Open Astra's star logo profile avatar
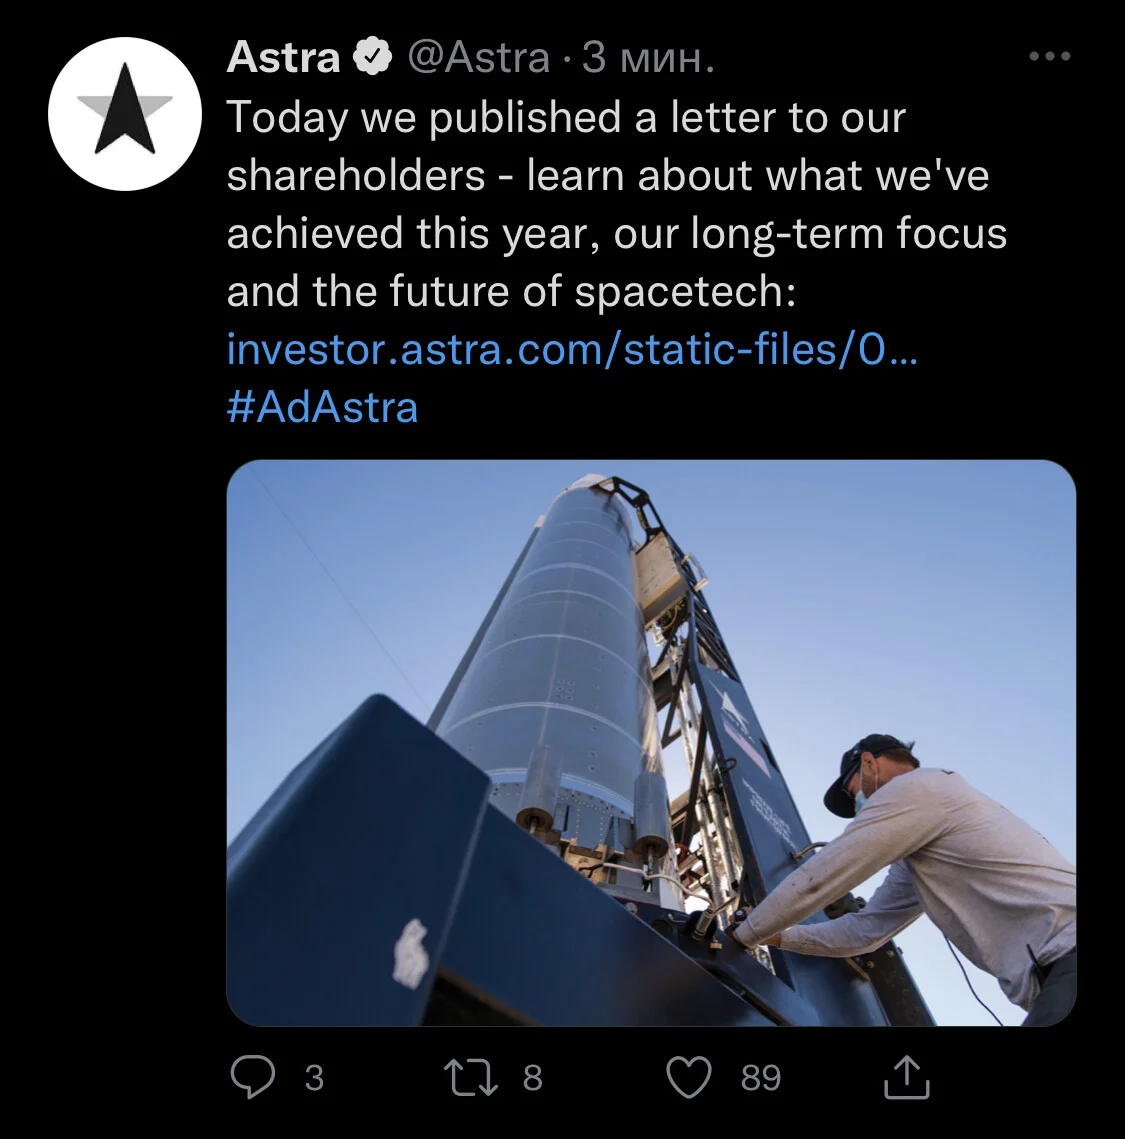Screen dimensions: 1125x1139 click(125, 114)
